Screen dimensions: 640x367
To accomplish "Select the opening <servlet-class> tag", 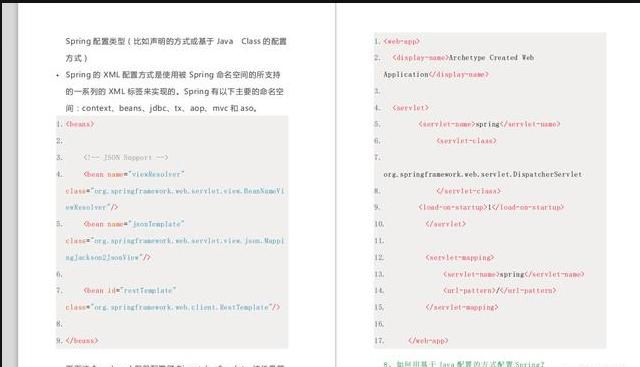I will (x=467, y=141).
